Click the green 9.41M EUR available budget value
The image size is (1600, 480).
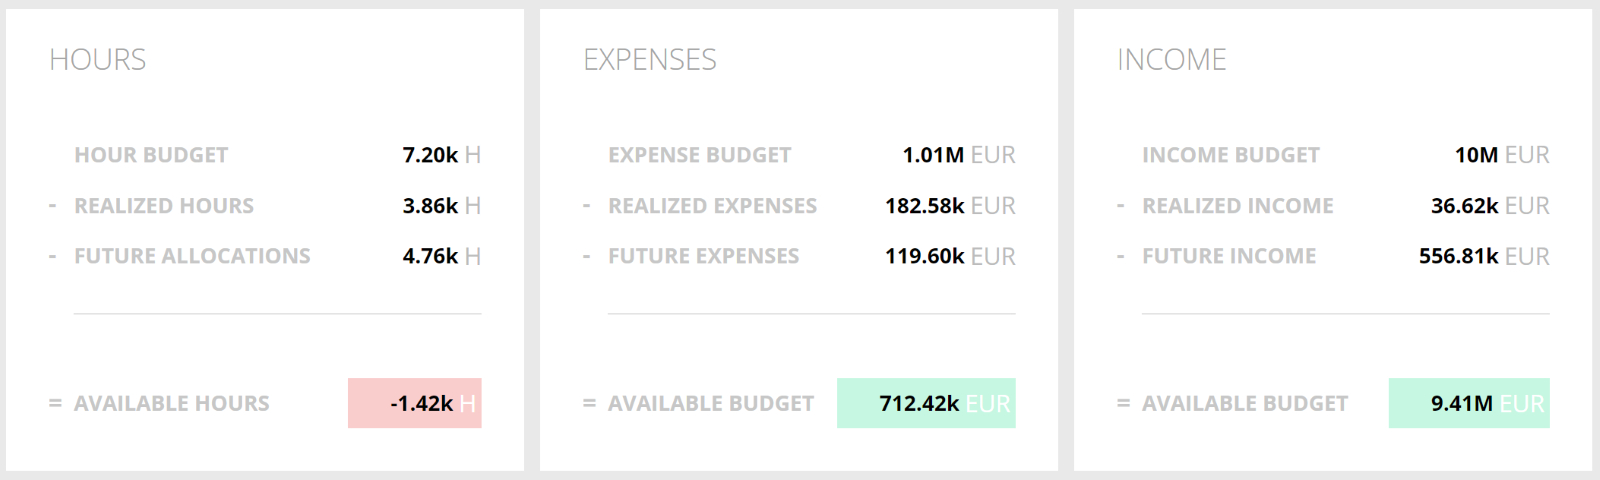coord(1469,403)
